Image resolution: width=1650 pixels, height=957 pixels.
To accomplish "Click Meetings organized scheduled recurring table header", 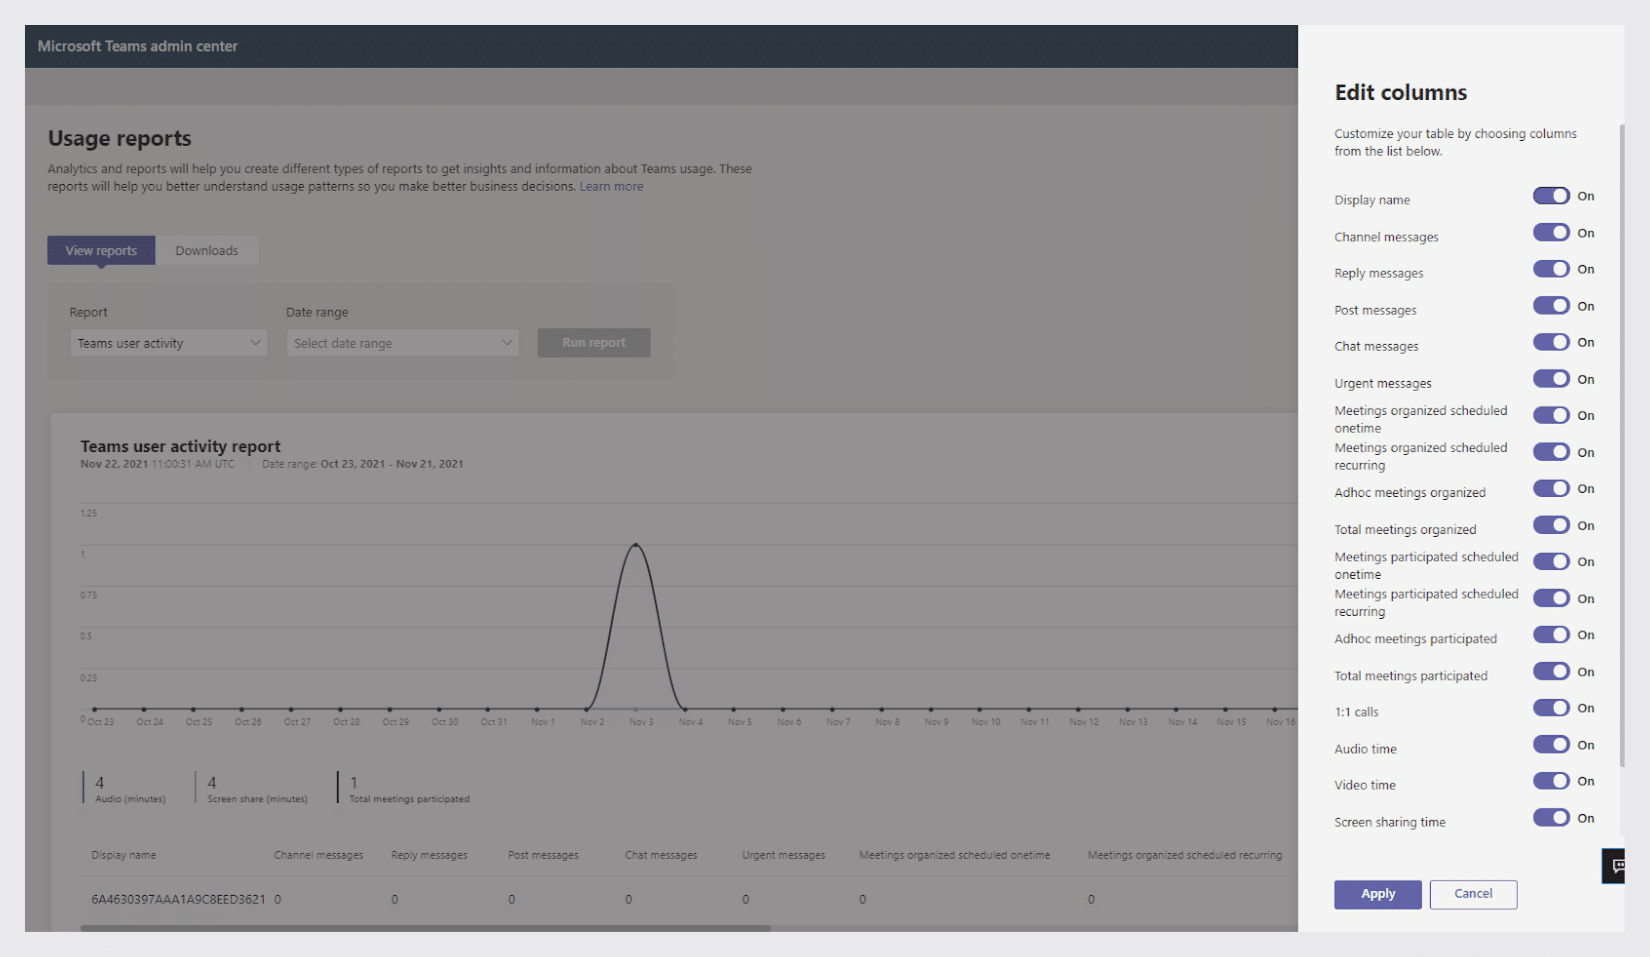I will (x=1185, y=855).
